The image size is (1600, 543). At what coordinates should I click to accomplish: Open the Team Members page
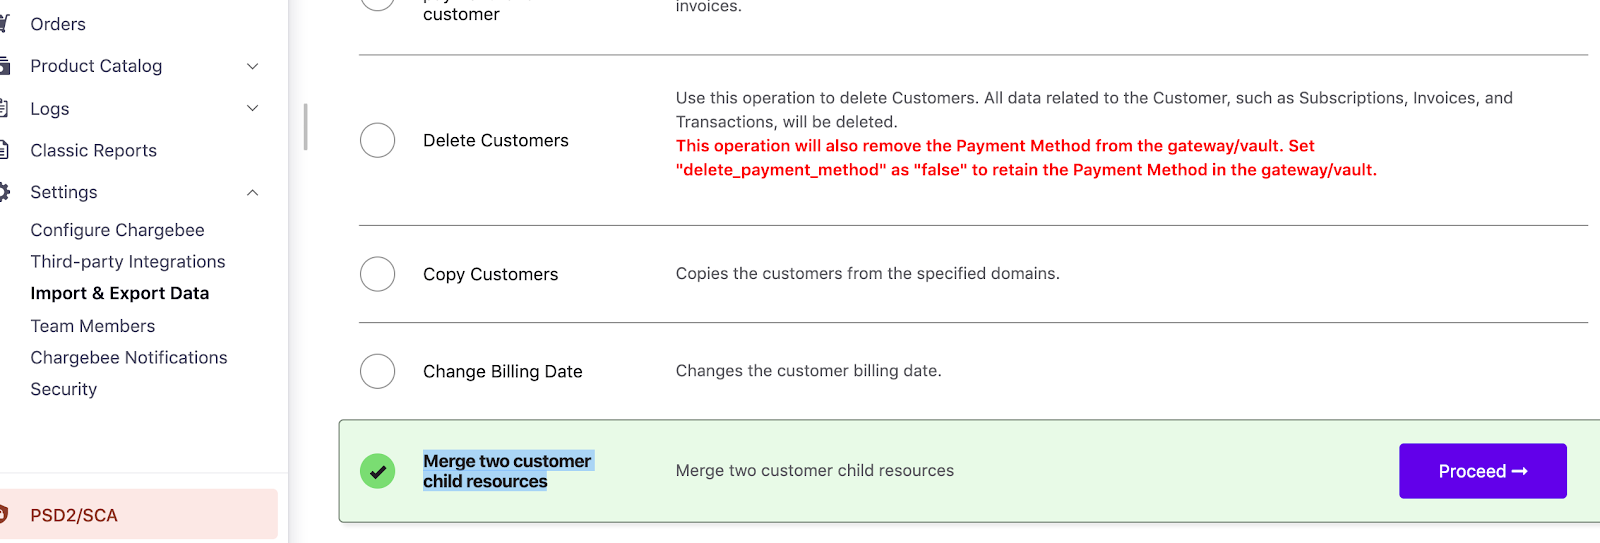coord(93,326)
